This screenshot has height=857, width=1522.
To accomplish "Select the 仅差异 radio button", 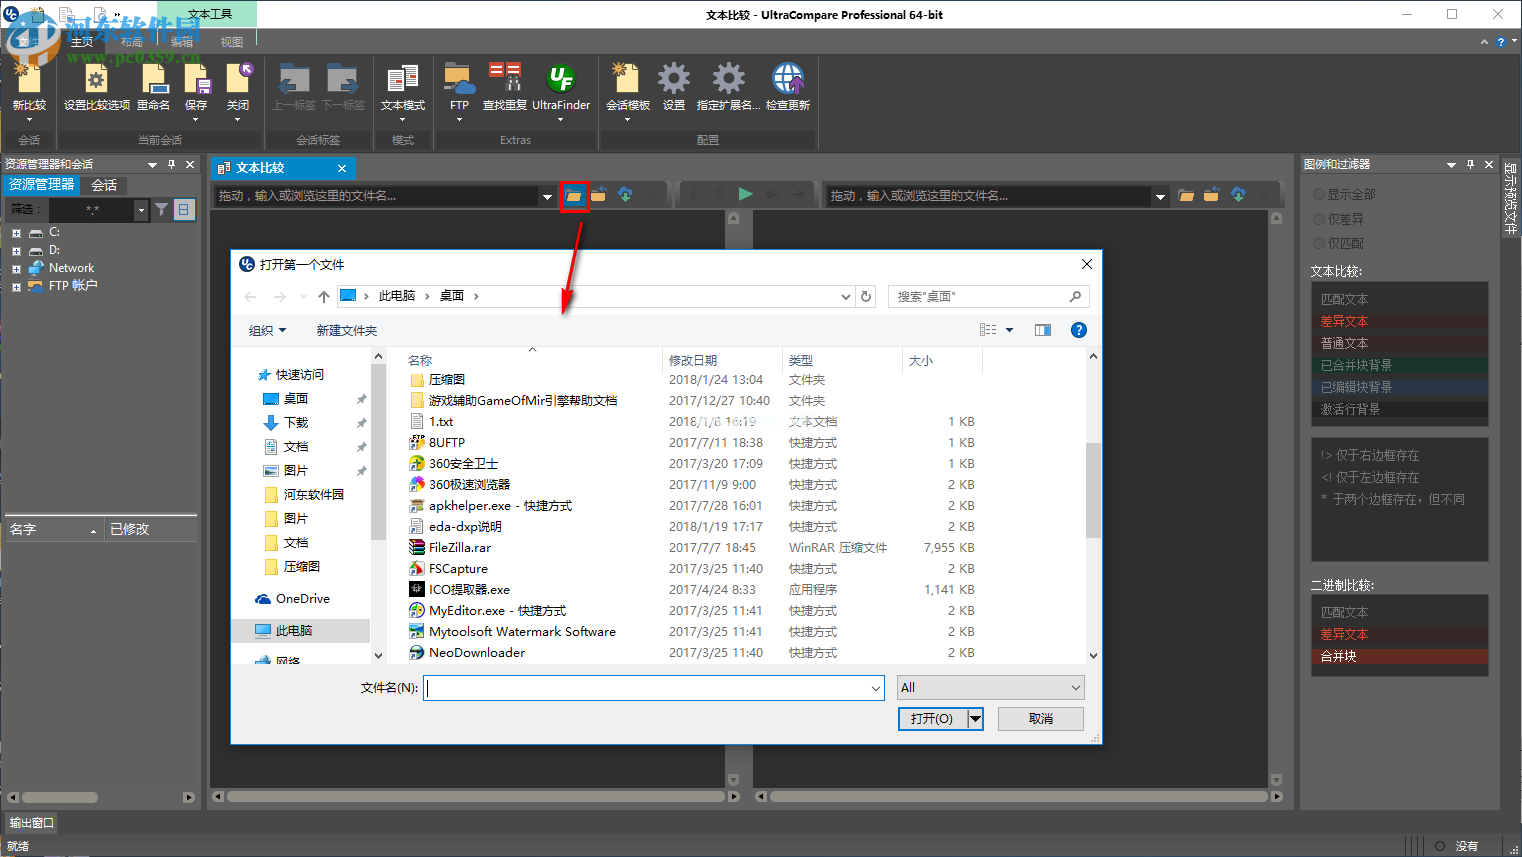I will pos(1319,218).
